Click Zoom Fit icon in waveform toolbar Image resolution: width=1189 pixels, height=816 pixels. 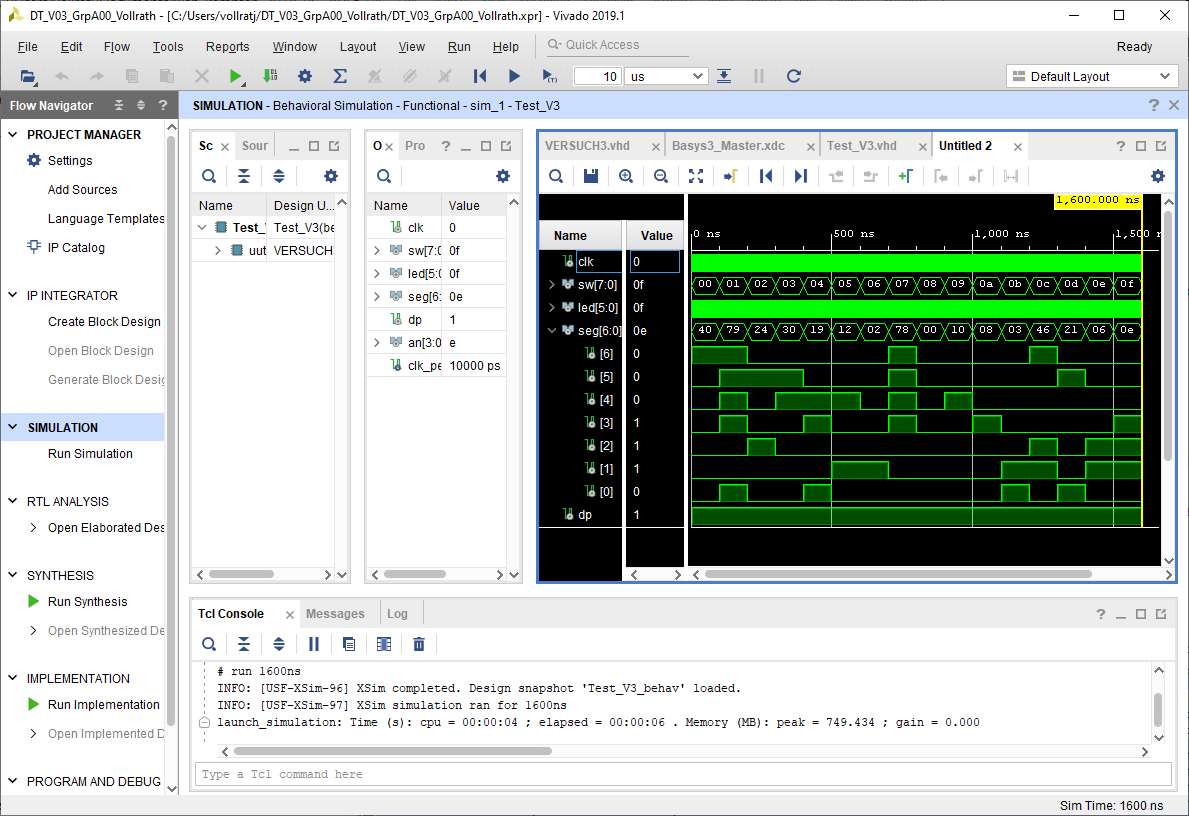696,176
